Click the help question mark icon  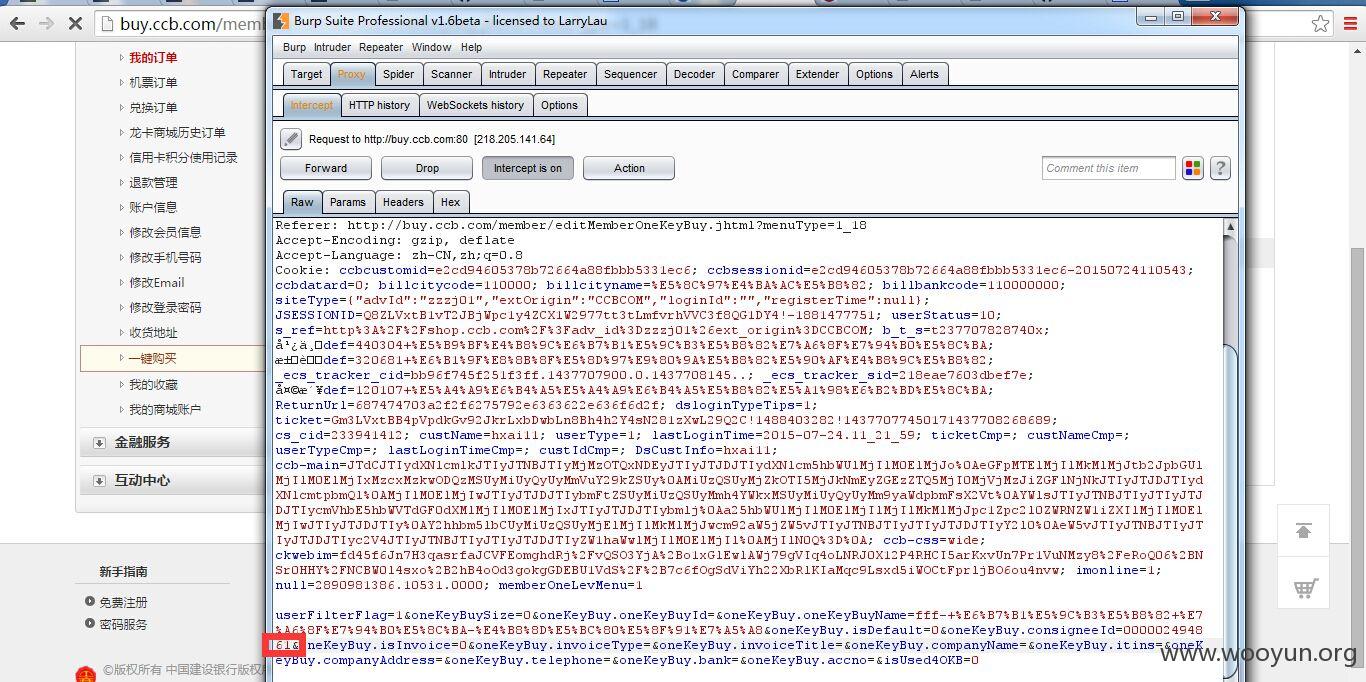tap(1220, 168)
